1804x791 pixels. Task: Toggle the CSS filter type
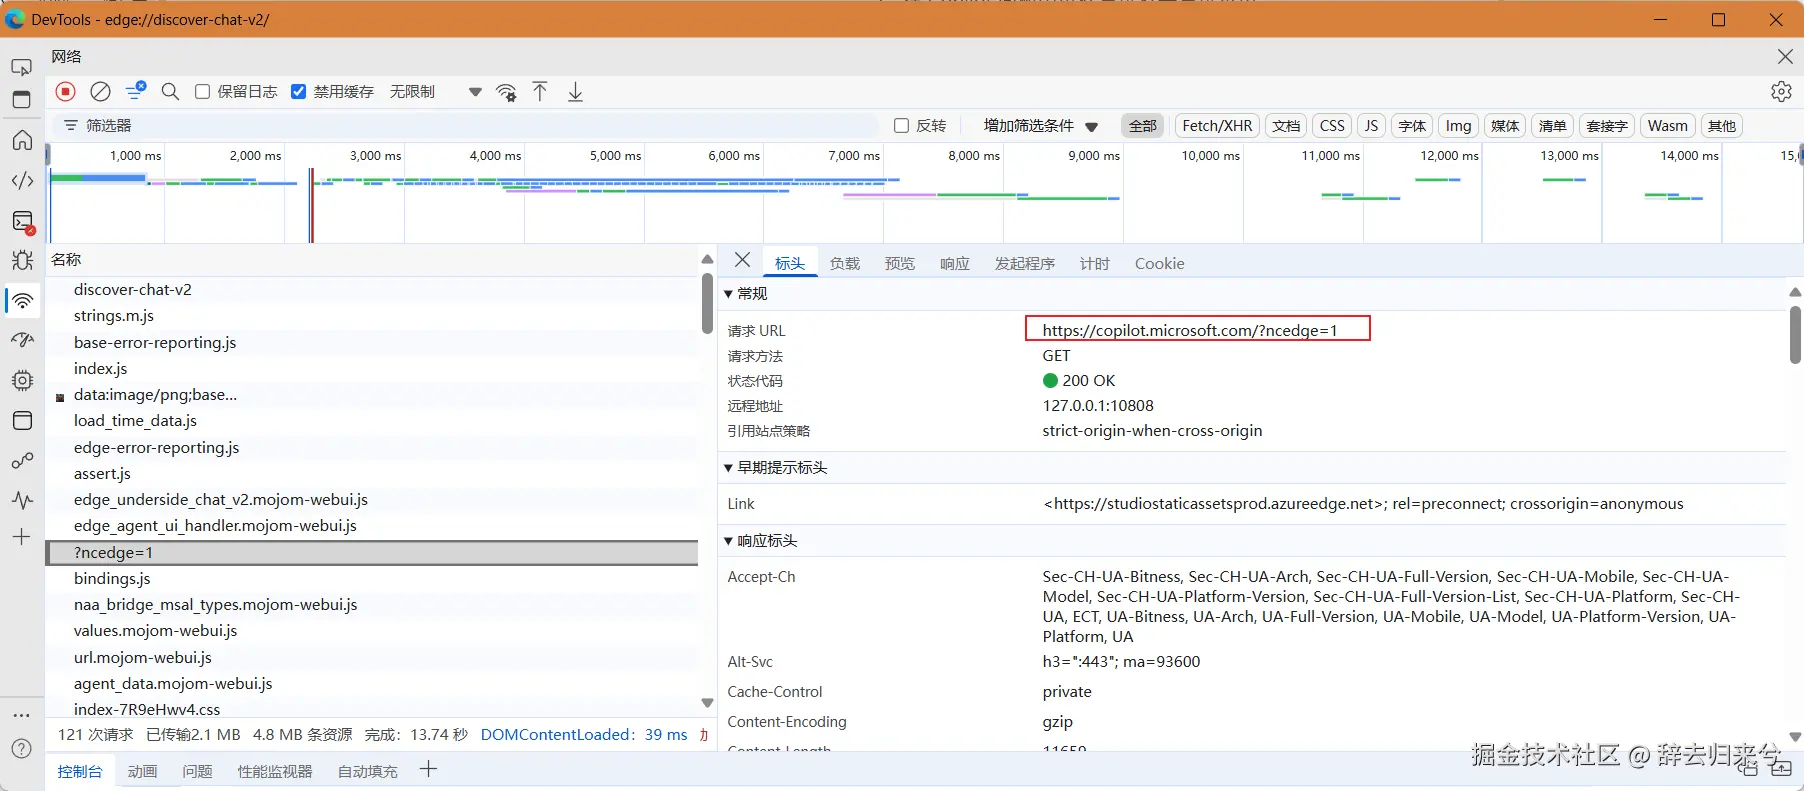[x=1332, y=126]
